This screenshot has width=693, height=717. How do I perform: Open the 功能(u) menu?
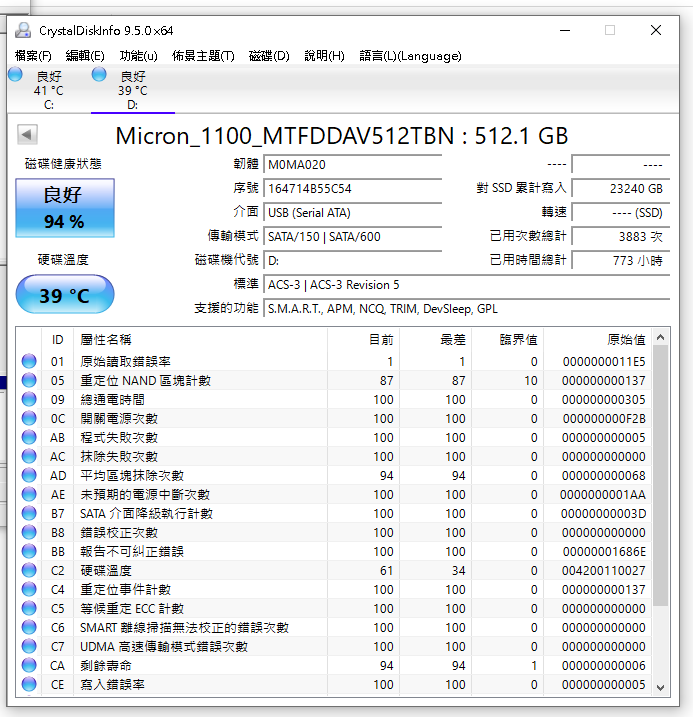click(139, 56)
